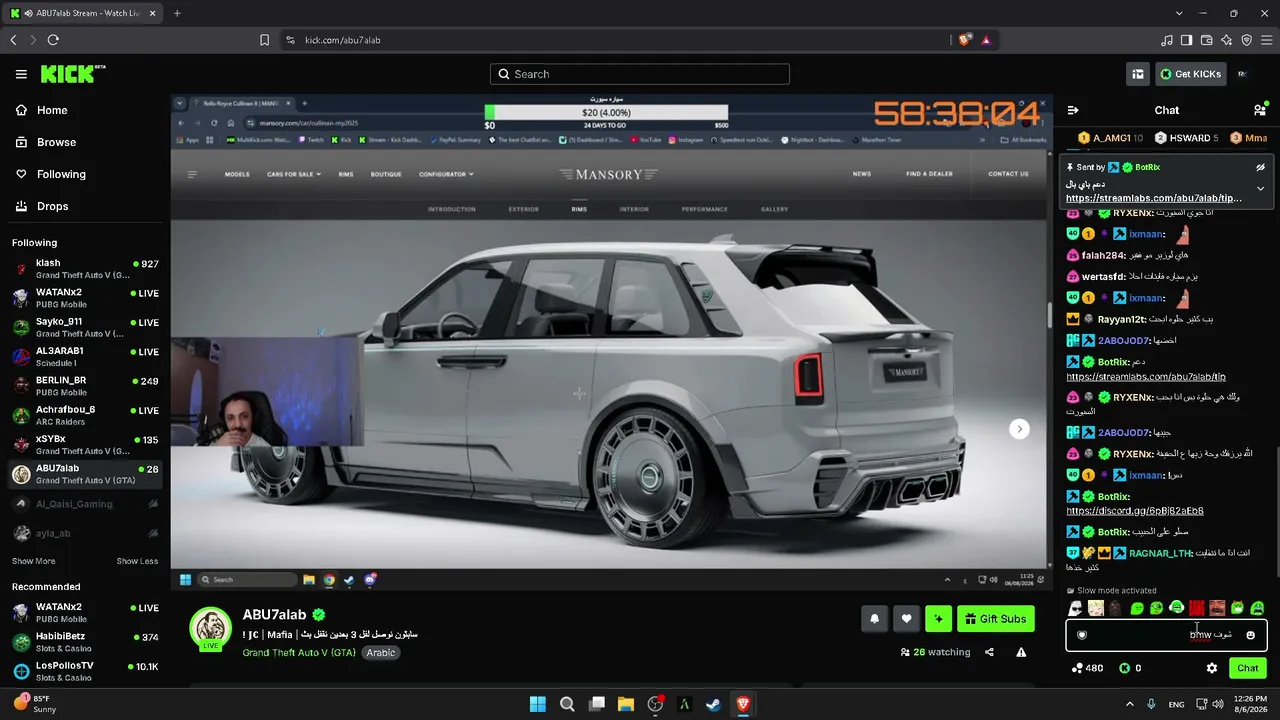Open the Leo AI sparkle icon

1227,40
